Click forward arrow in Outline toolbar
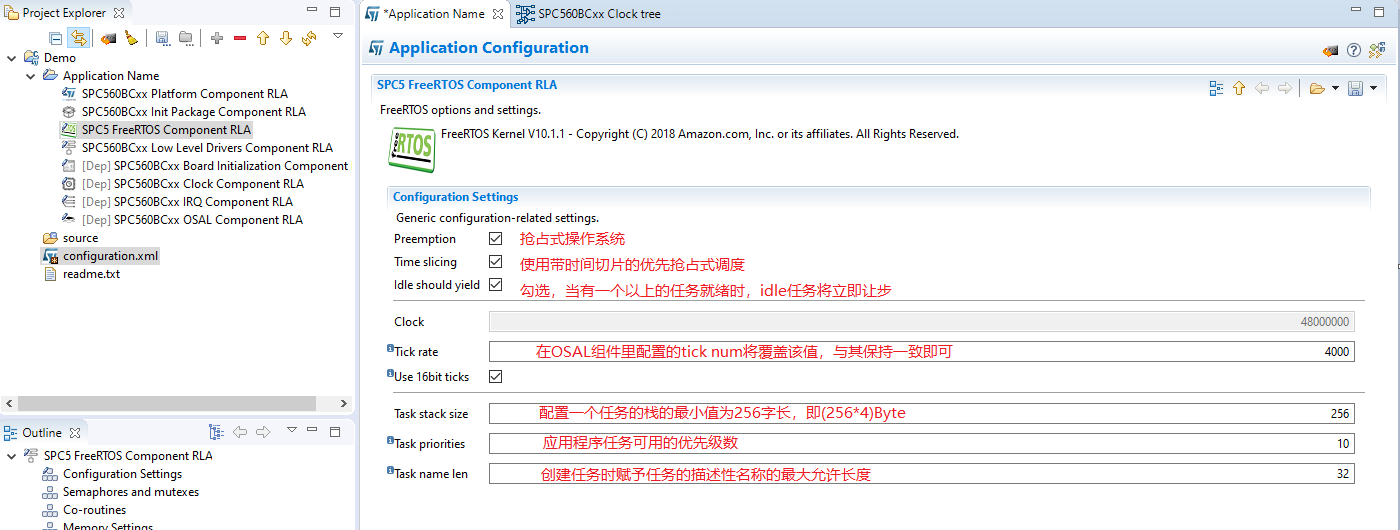The image size is (1400, 530). (263, 432)
